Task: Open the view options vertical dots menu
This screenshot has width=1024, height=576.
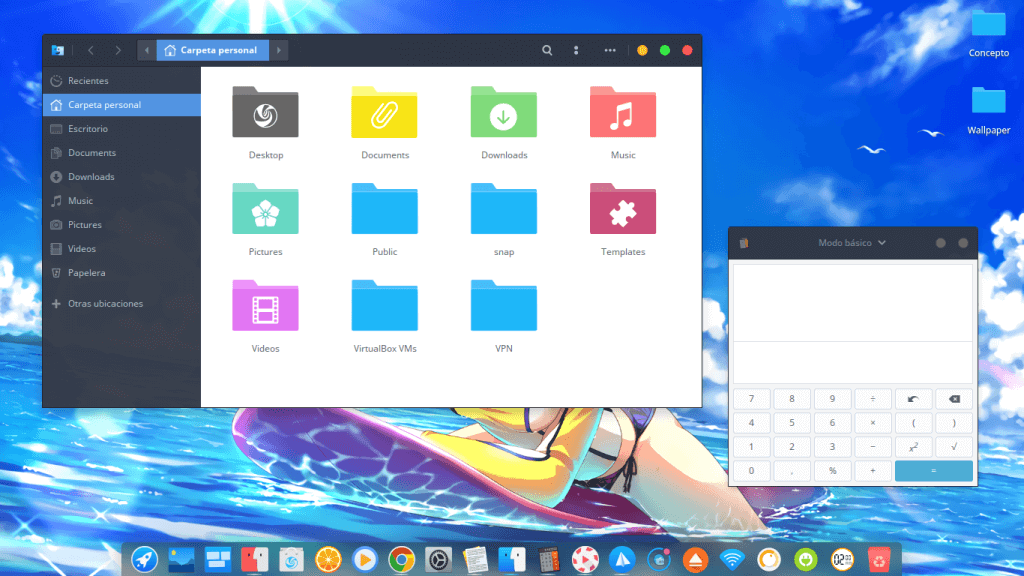Action: (x=576, y=50)
